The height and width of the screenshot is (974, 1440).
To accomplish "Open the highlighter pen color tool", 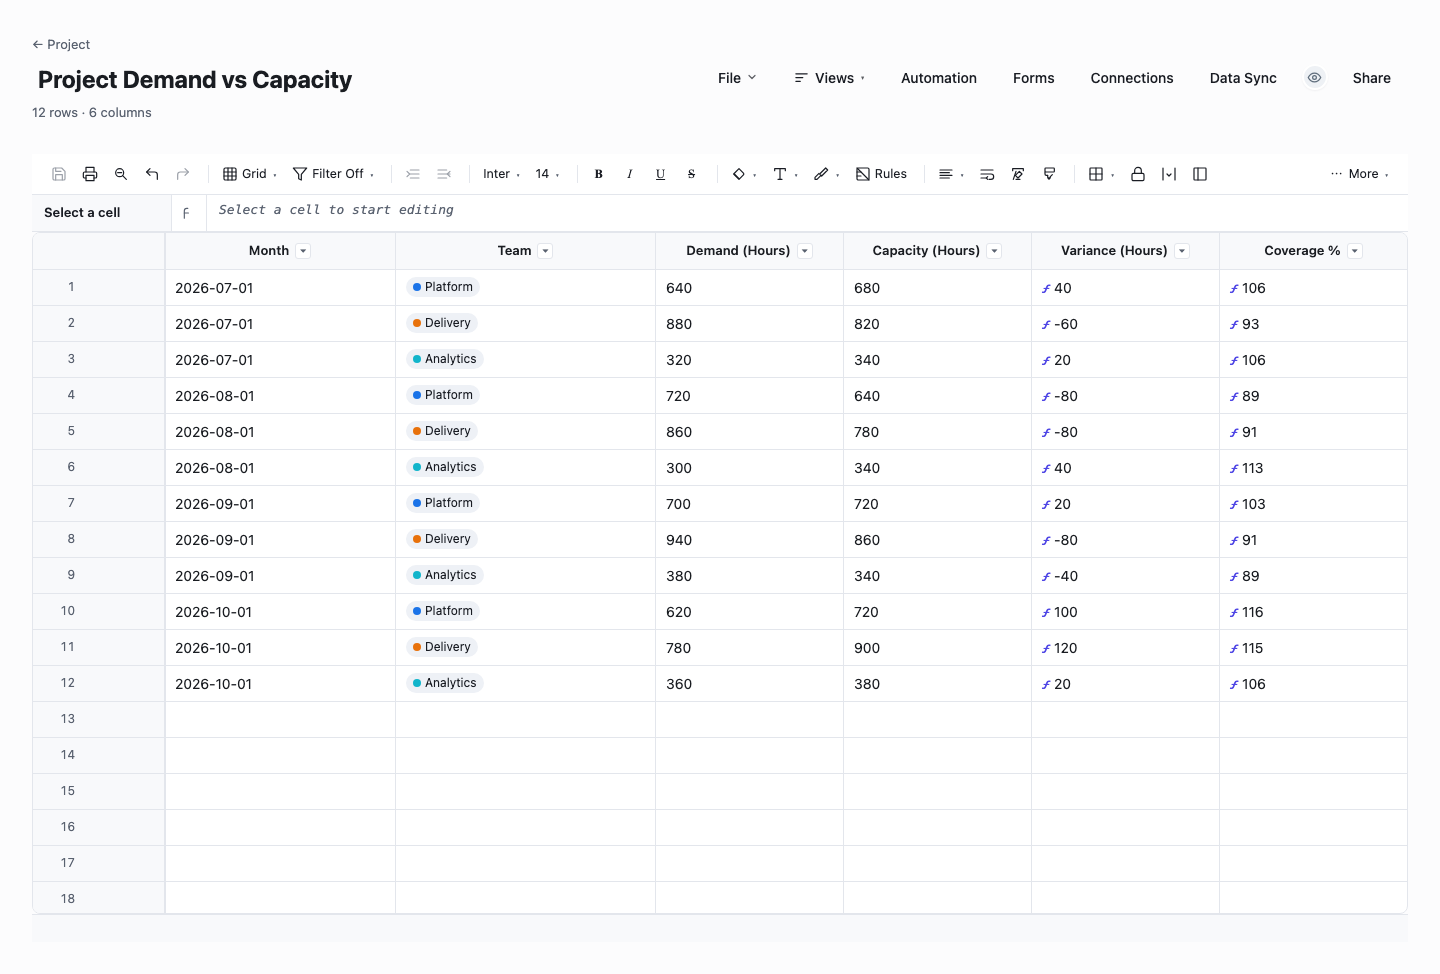I will [x=826, y=174].
